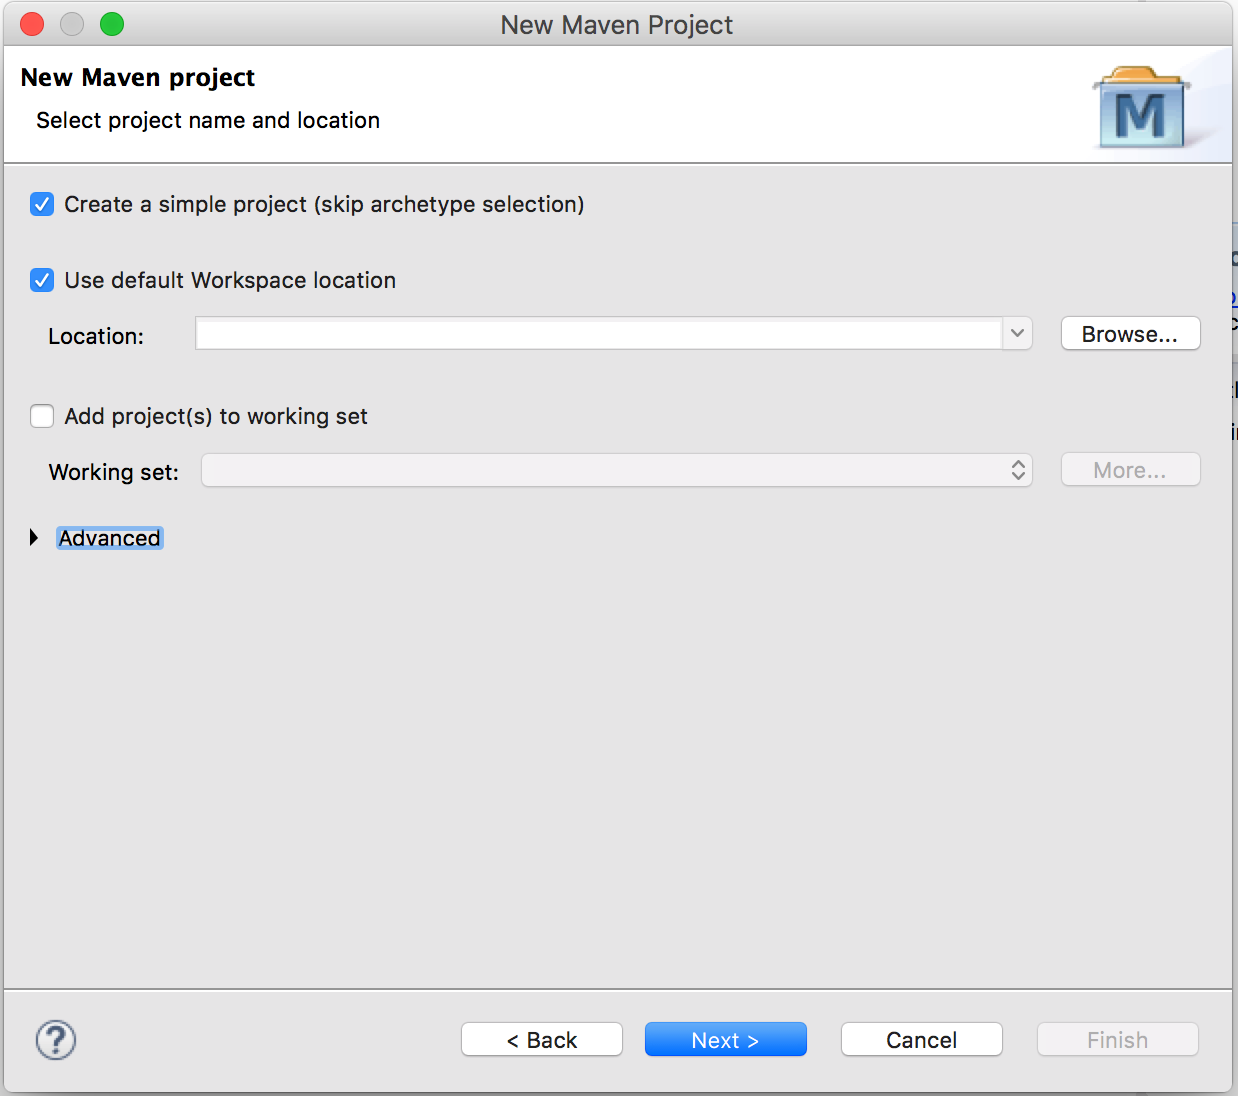This screenshot has width=1238, height=1096.
Task: Go back with the < Back button
Action: click(x=542, y=1040)
